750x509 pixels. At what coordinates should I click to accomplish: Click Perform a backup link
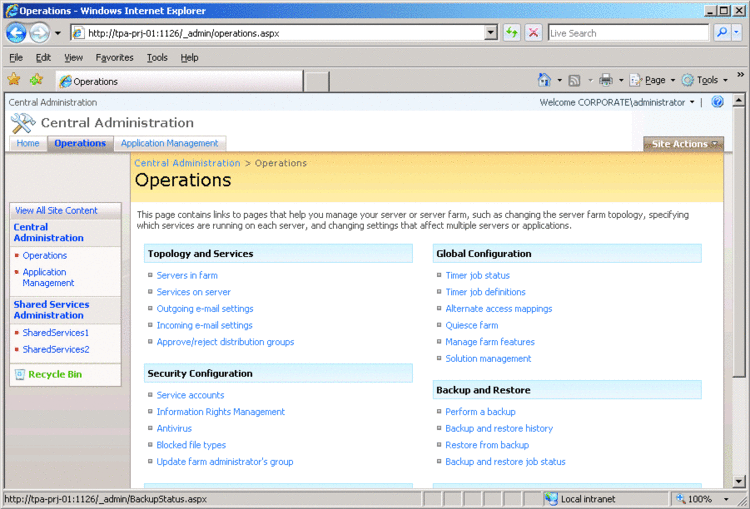point(480,412)
